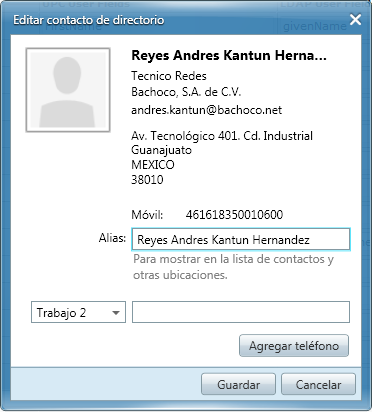372x412 pixels.
Task: Click hint text Para mostrar en la lista
Action: 233,267
